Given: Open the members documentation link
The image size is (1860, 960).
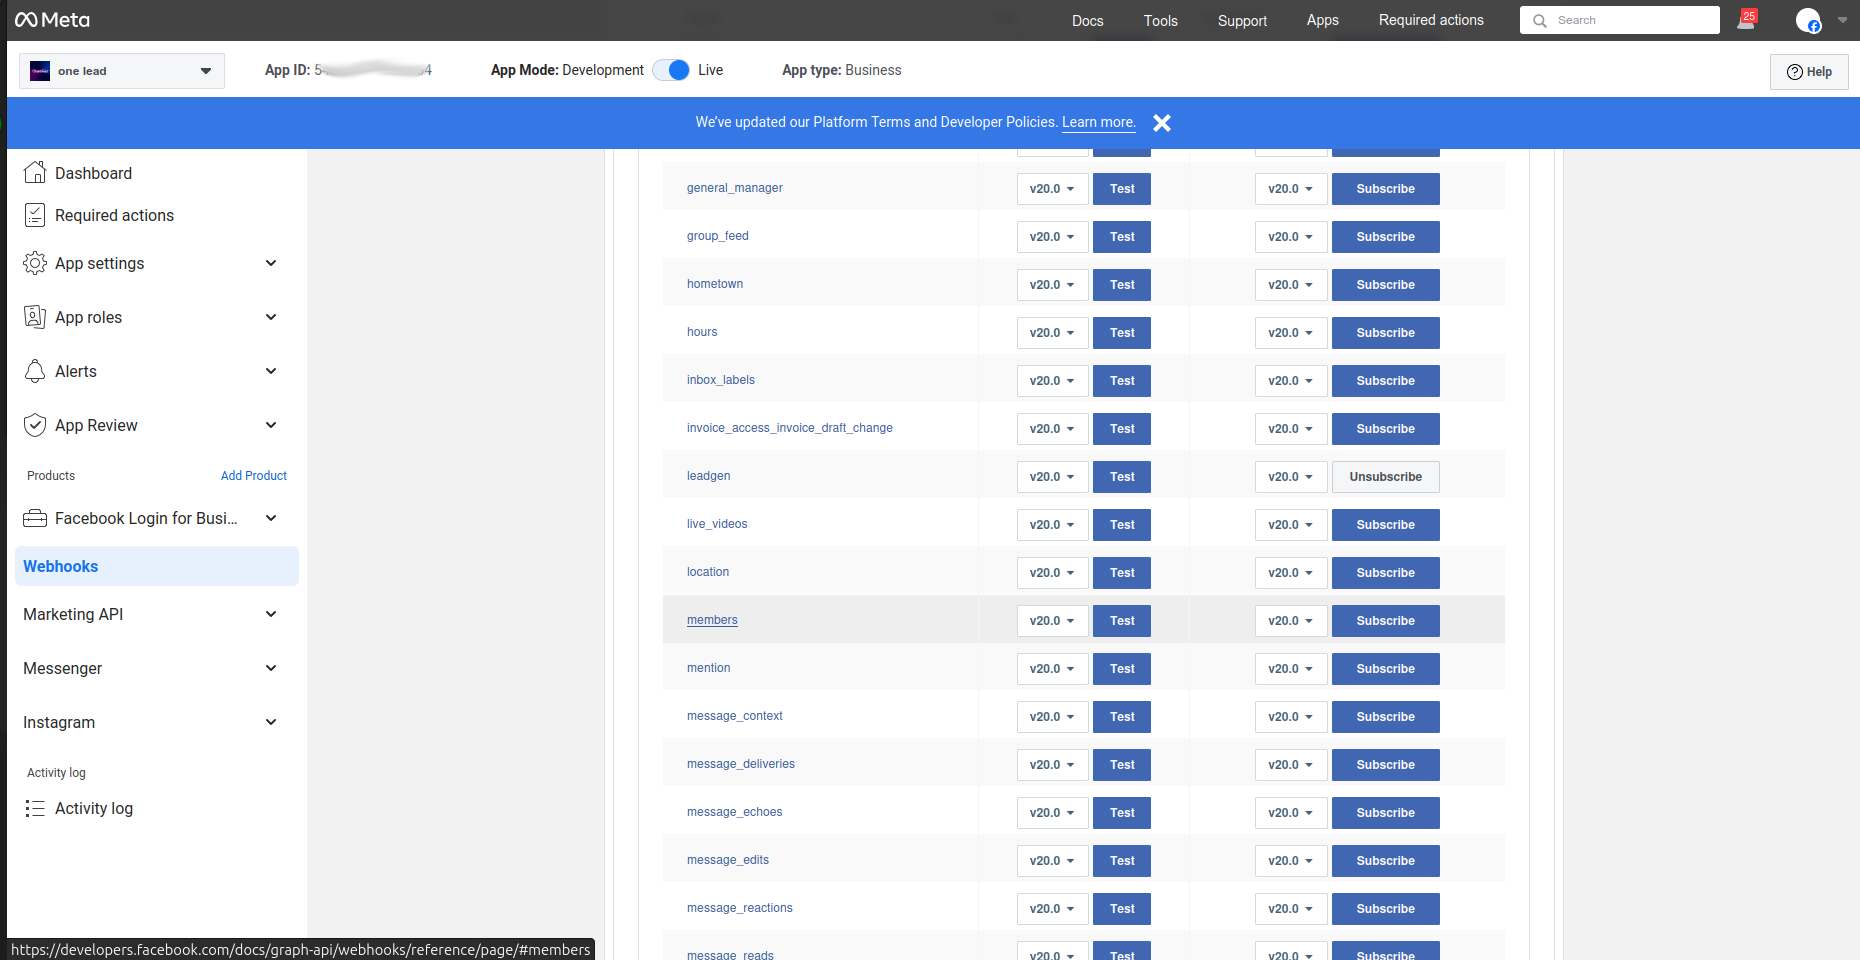Looking at the screenshot, I should click(712, 620).
